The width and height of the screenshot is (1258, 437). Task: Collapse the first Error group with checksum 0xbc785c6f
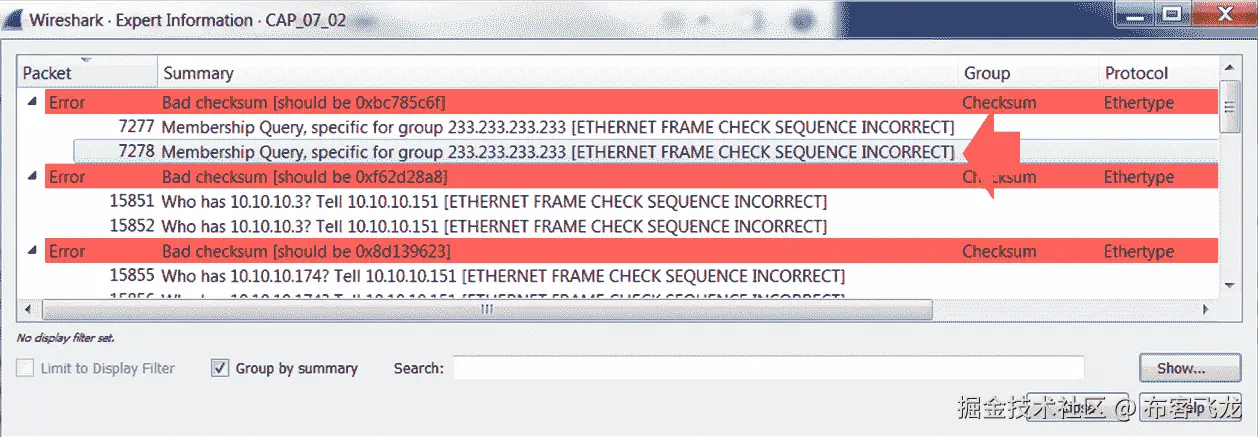pos(33,102)
